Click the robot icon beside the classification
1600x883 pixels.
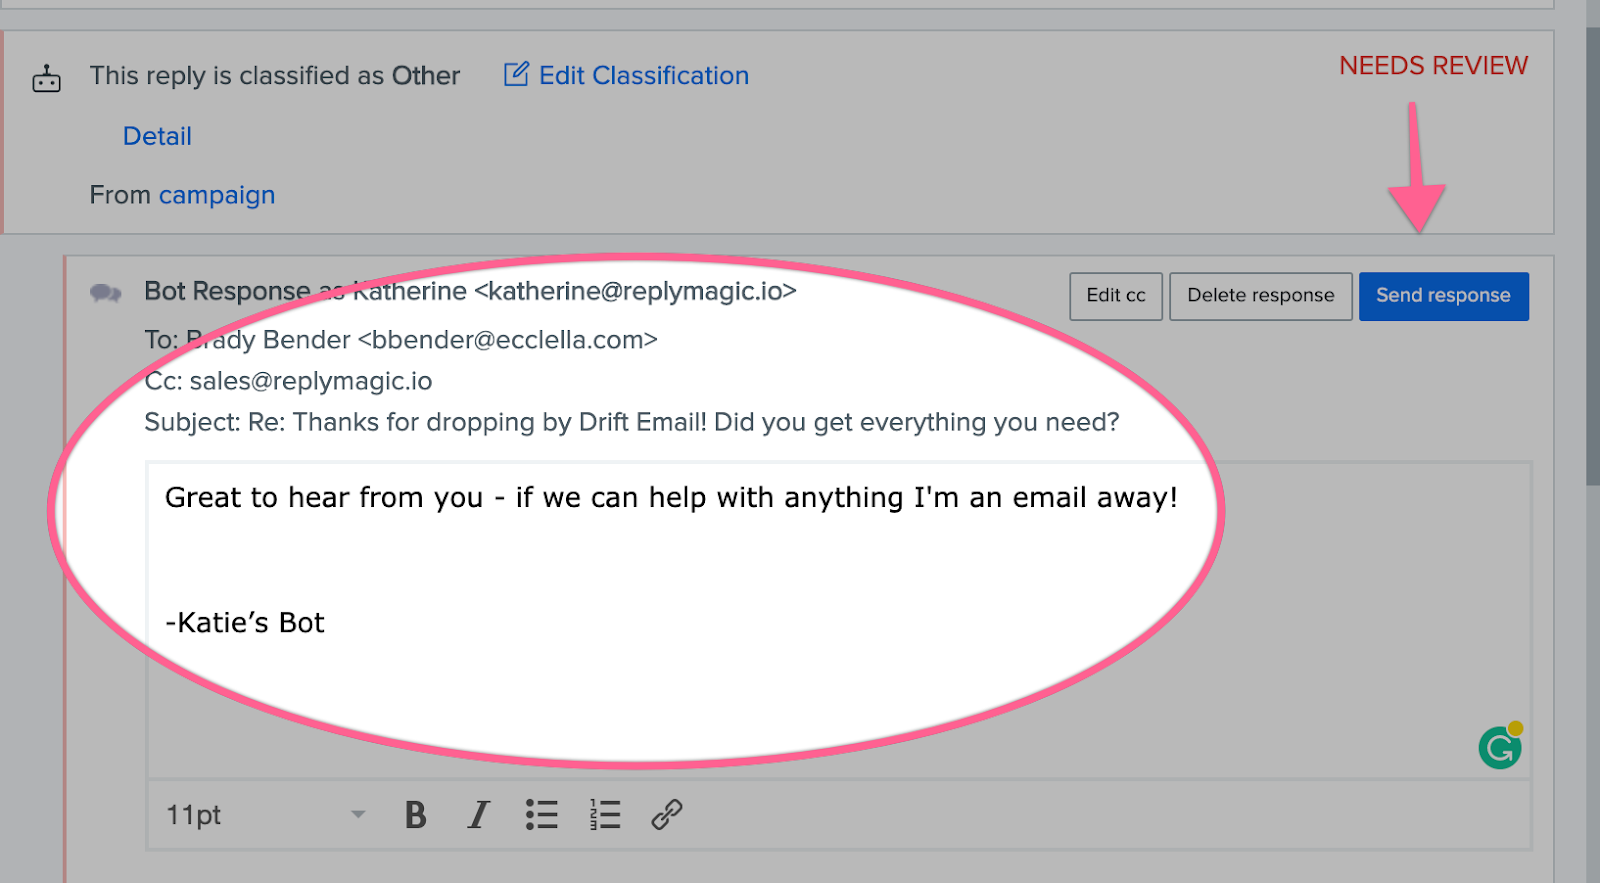[46, 78]
